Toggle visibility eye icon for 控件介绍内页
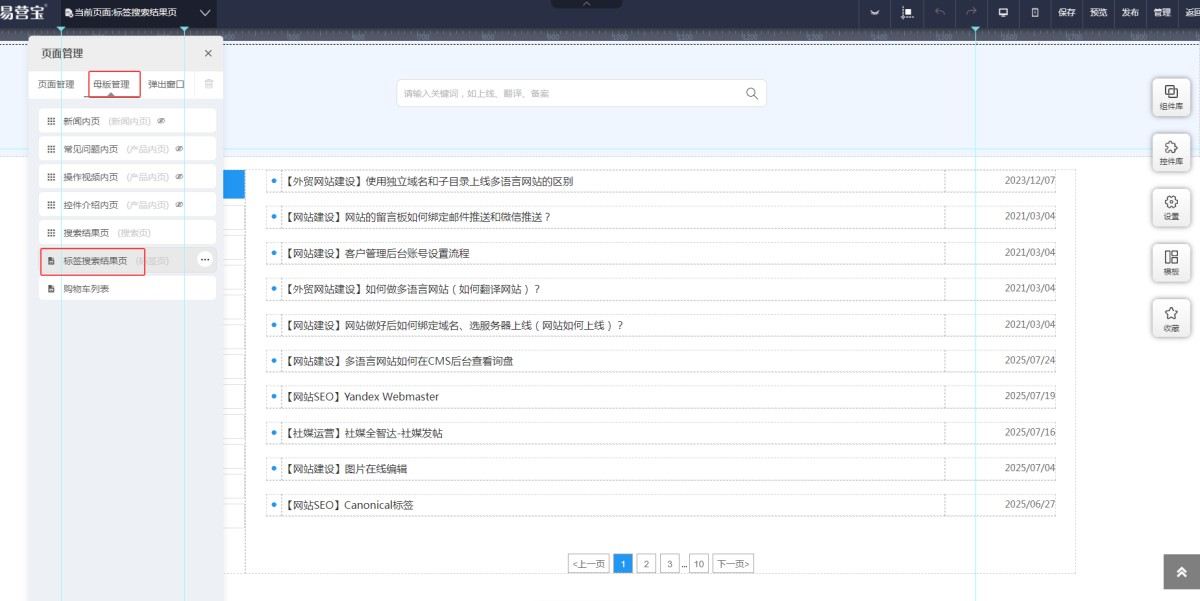 (x=179, y=205)
